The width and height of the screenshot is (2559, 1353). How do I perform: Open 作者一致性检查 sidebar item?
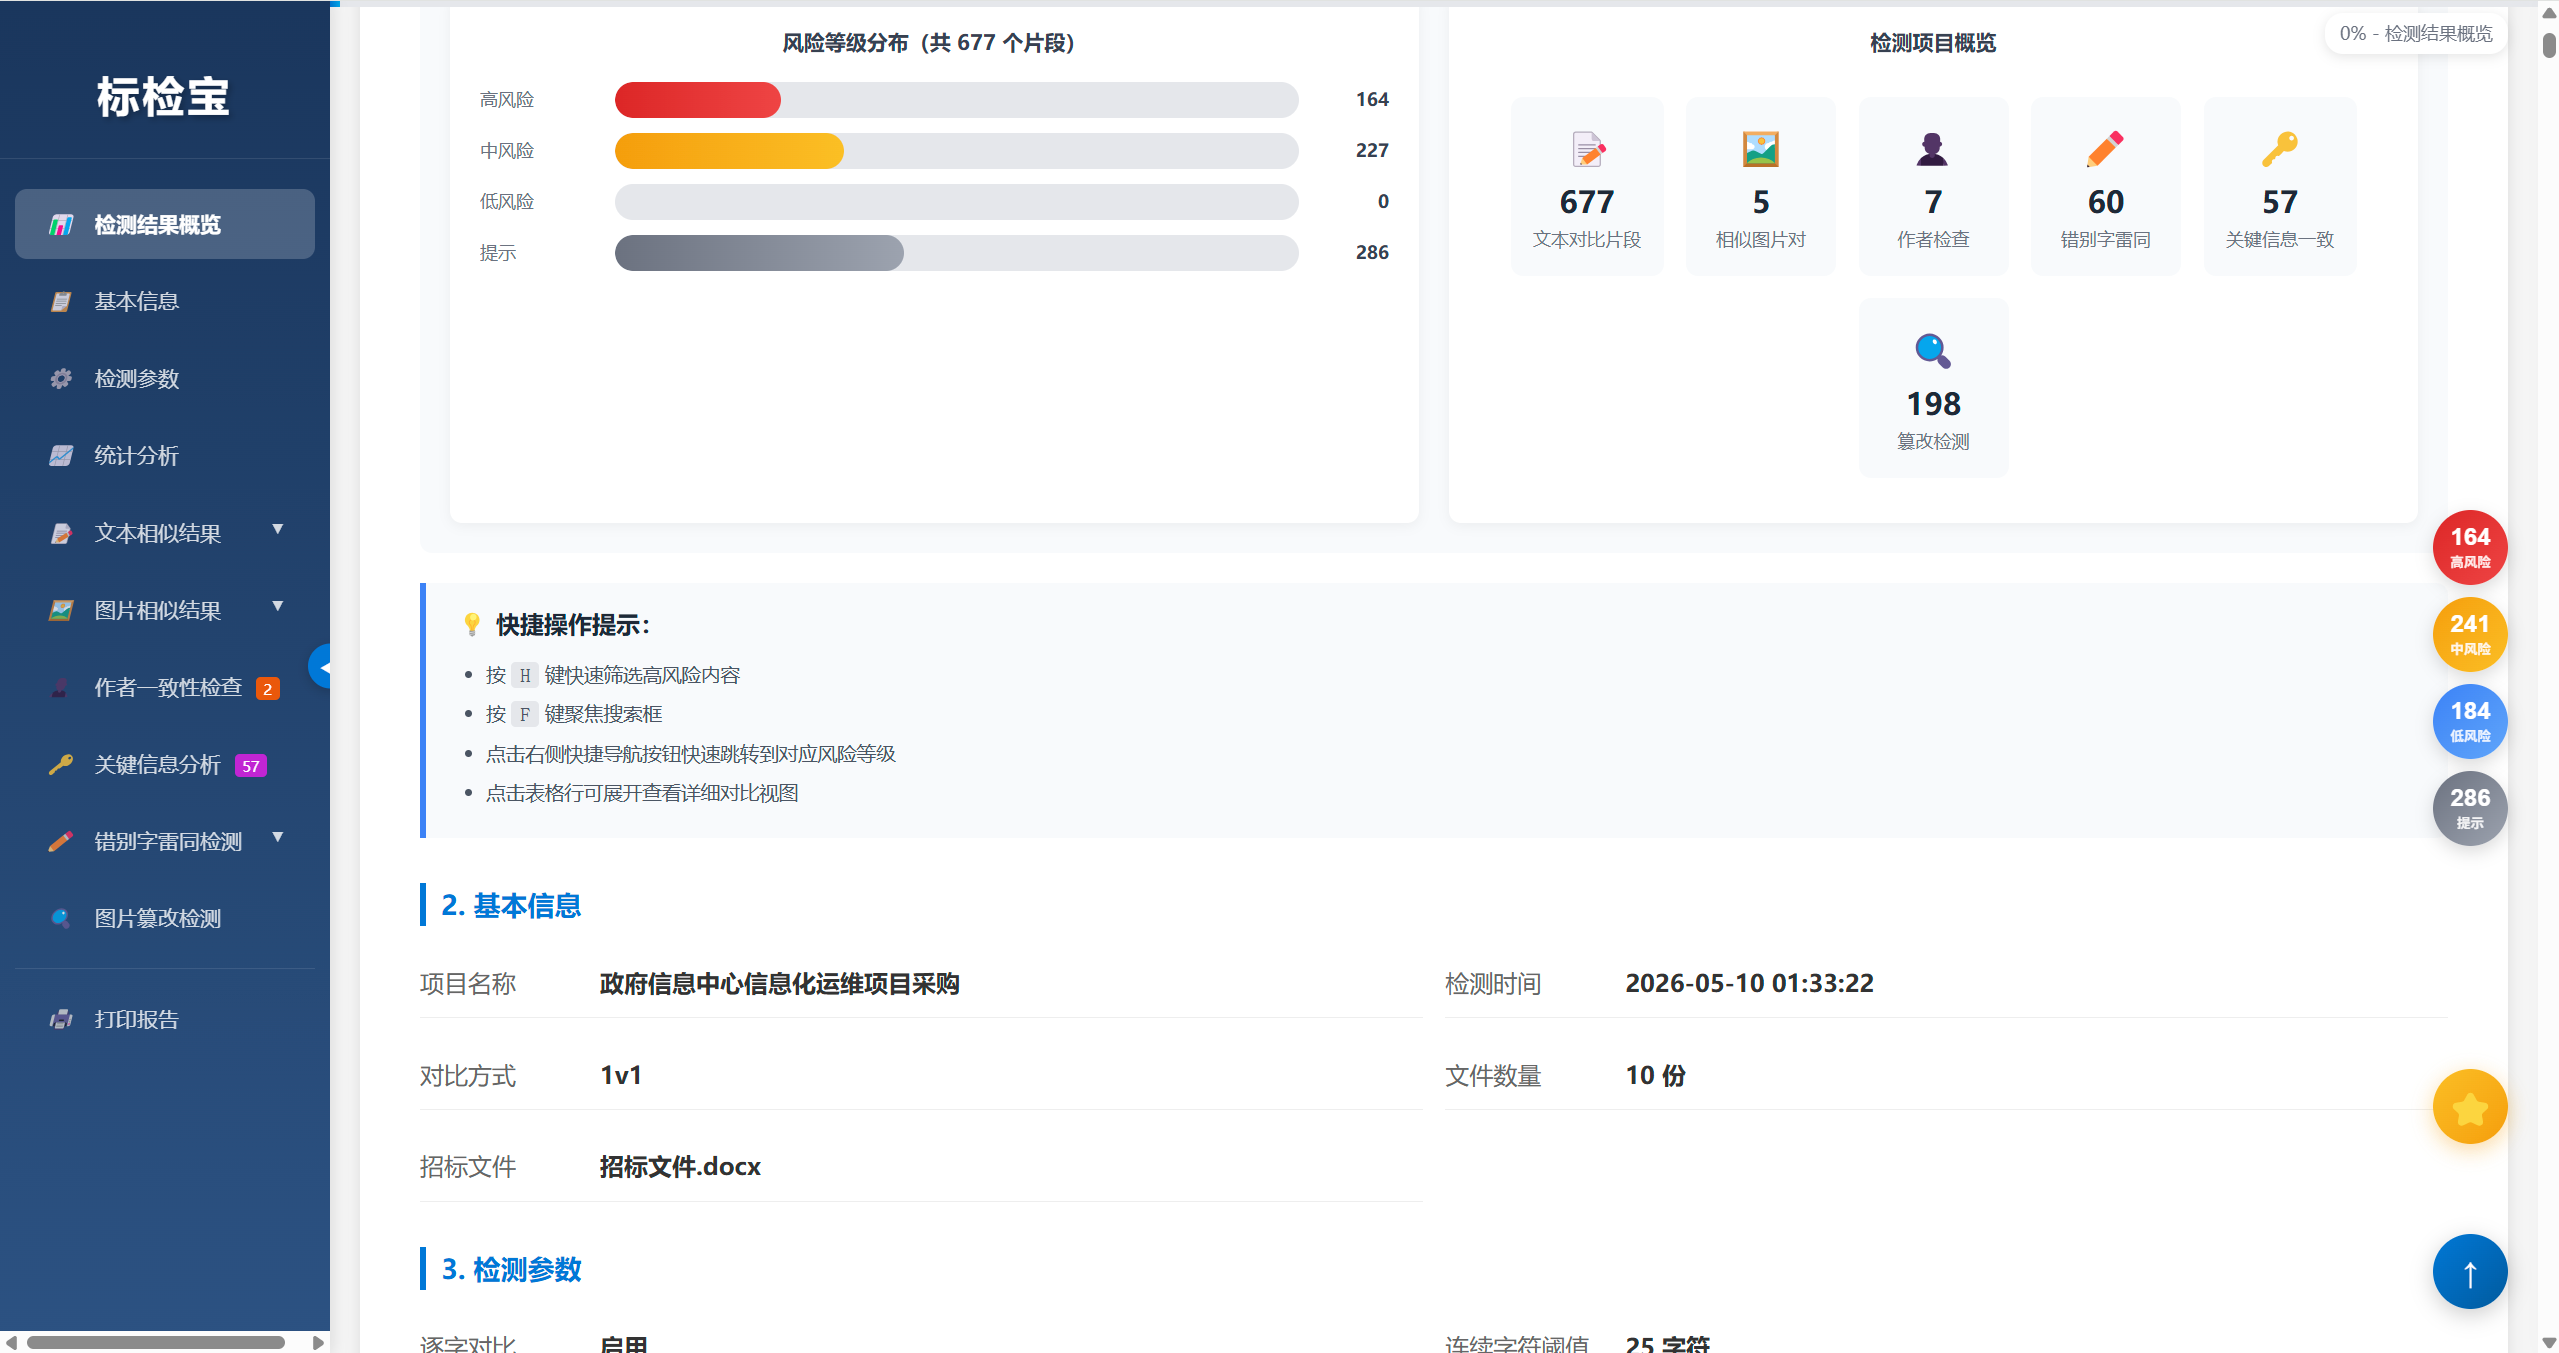tap(165, 687)
